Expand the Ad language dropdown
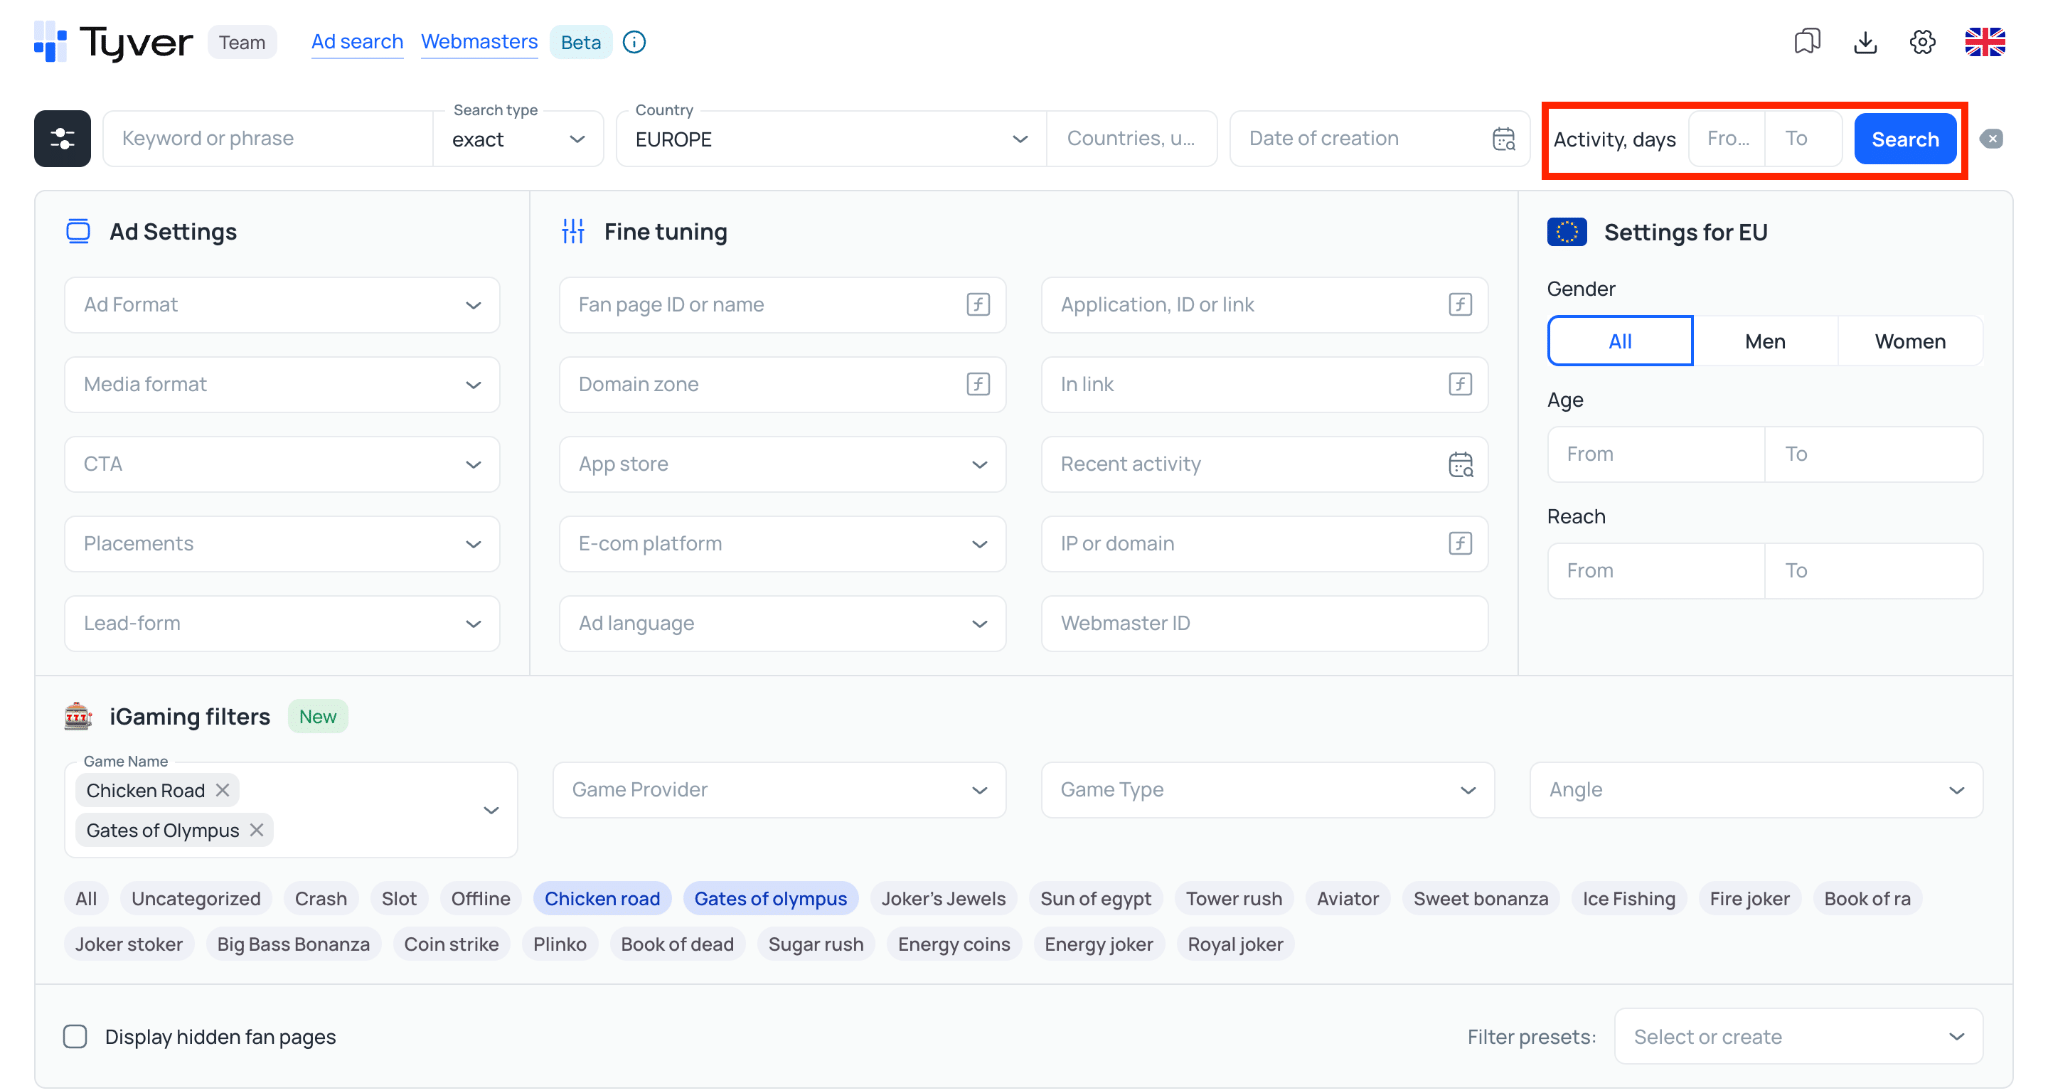The height and width of the screenshot is (1092, 2048). tap(782, 623)
